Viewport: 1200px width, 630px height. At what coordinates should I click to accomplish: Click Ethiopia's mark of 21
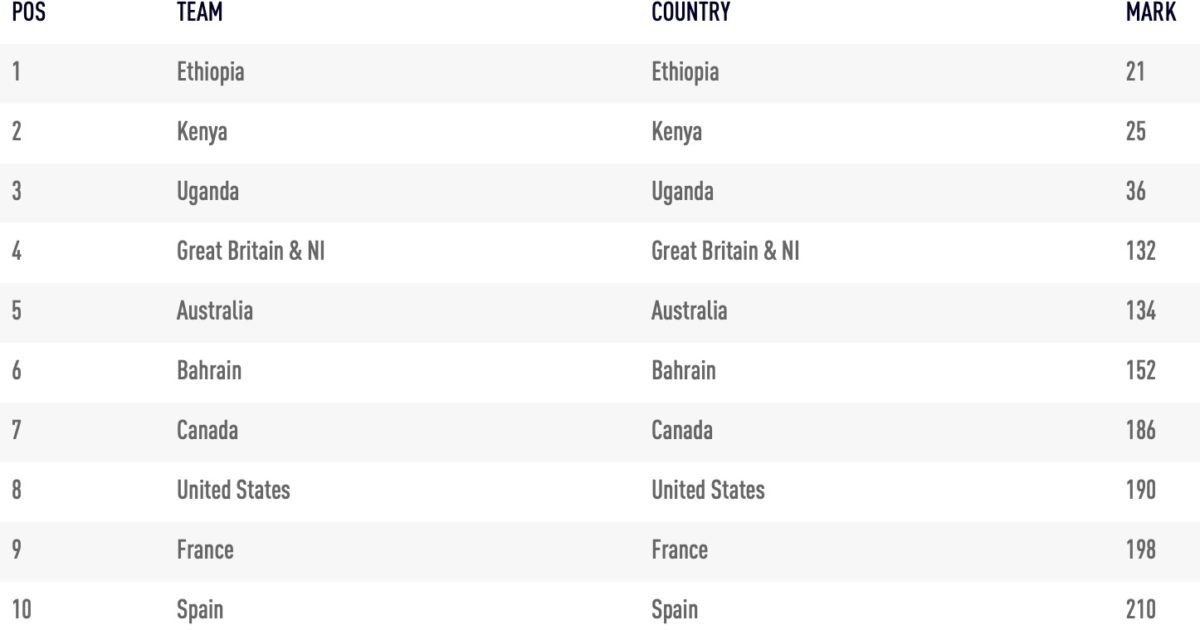[1135, 72]
